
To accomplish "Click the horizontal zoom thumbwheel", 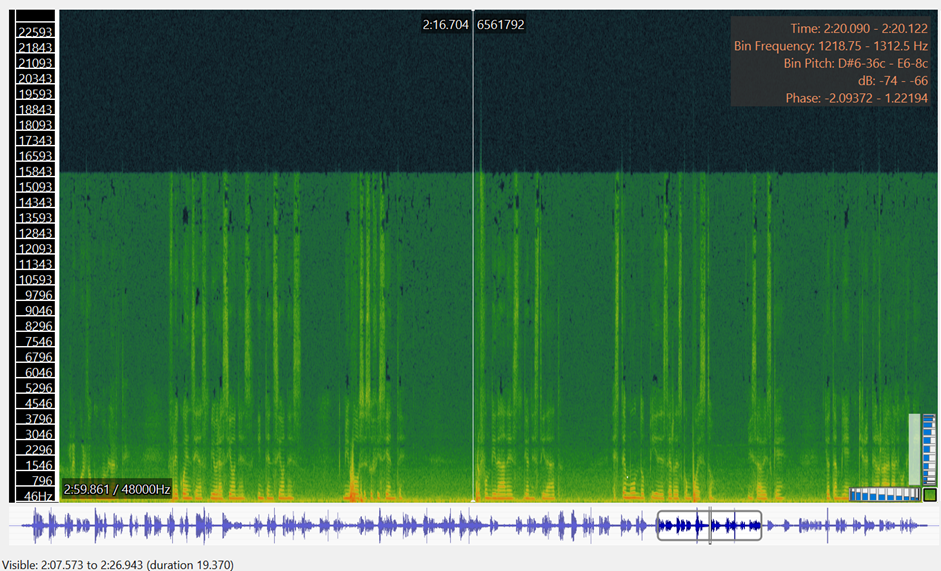I will [x=885, y=494].
